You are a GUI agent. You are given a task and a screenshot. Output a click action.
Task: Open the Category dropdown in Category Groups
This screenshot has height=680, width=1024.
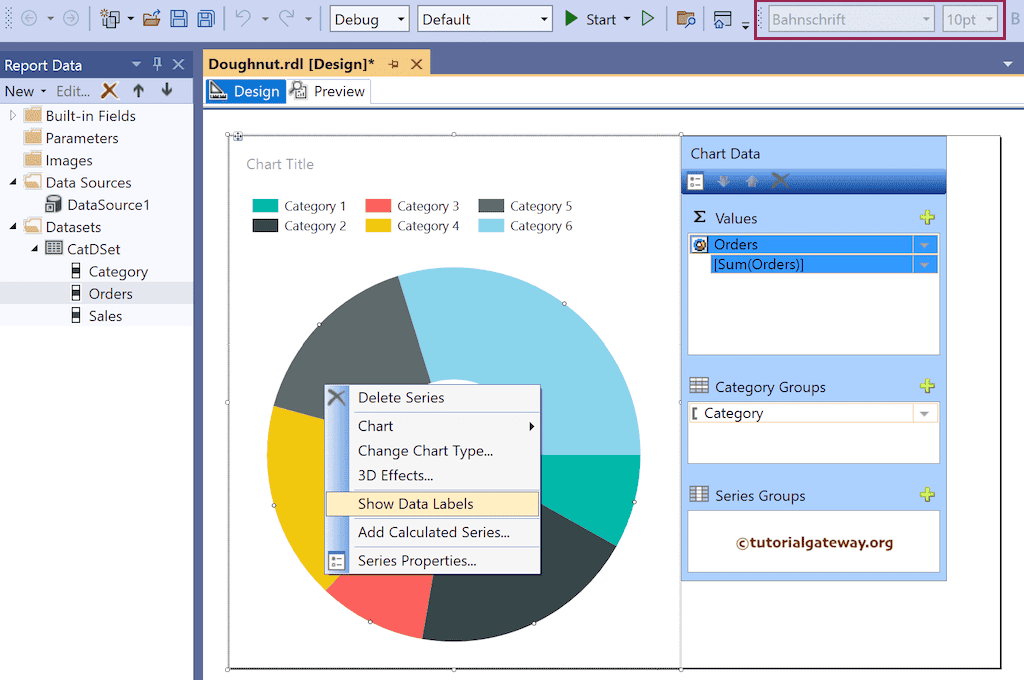pos(923,412)
